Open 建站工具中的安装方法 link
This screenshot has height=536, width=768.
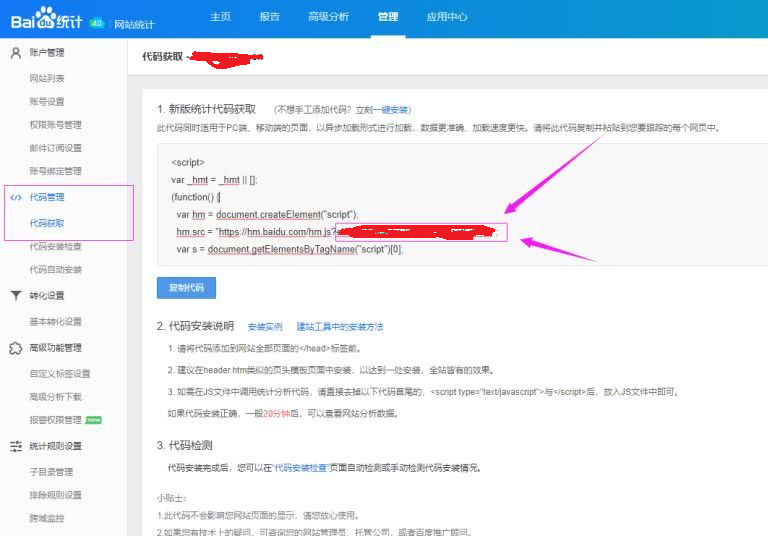click(x=339, y=327)
